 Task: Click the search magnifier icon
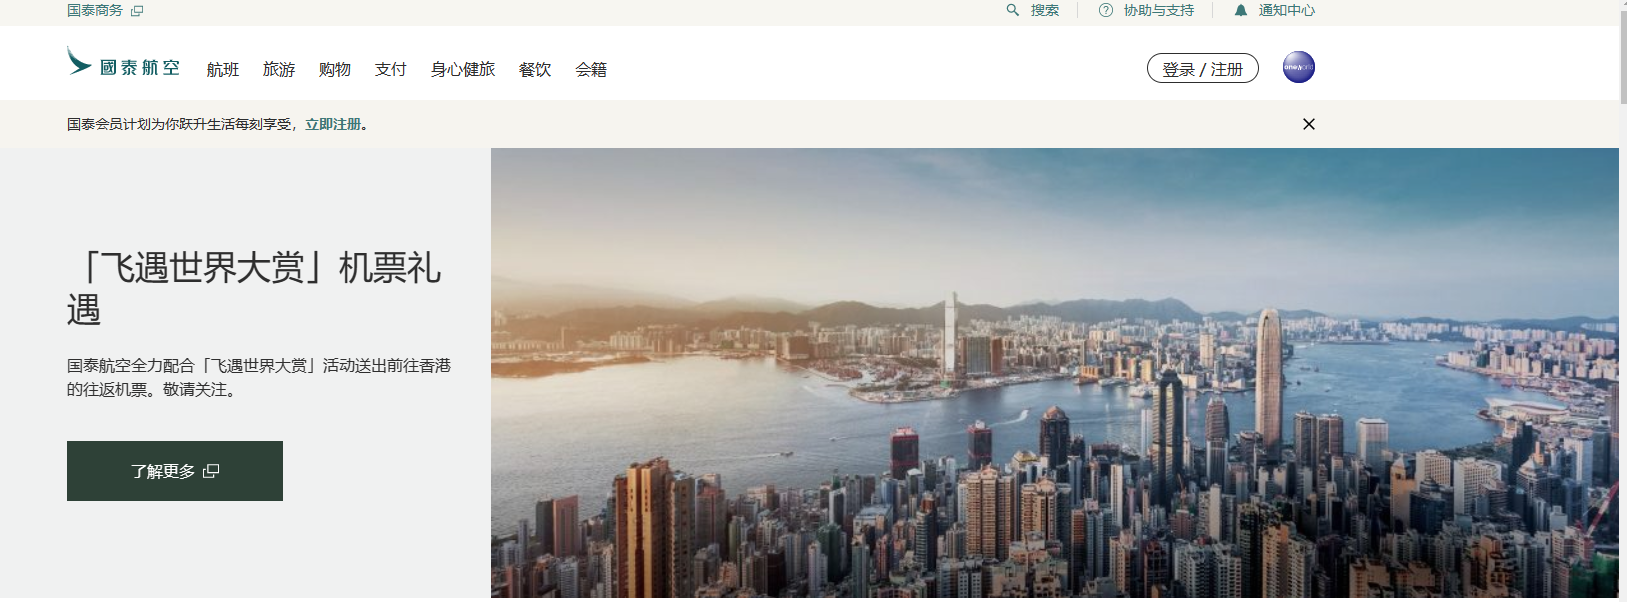coord(1013,10)
